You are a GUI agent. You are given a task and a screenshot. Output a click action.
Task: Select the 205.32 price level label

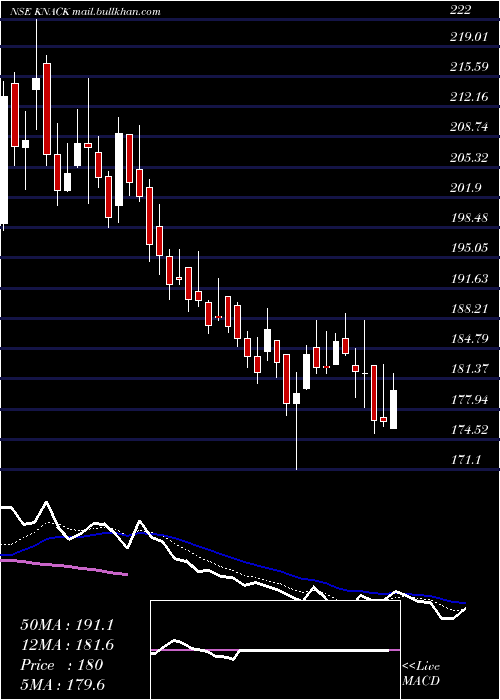pyautogui.click(x=469, y=158)
